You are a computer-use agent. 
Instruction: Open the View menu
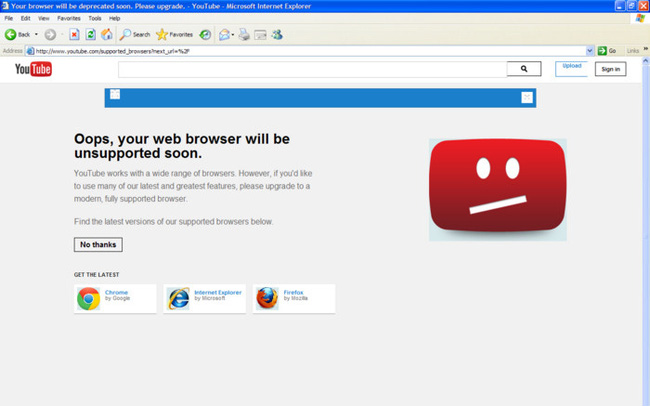click(x=44, y=18)
